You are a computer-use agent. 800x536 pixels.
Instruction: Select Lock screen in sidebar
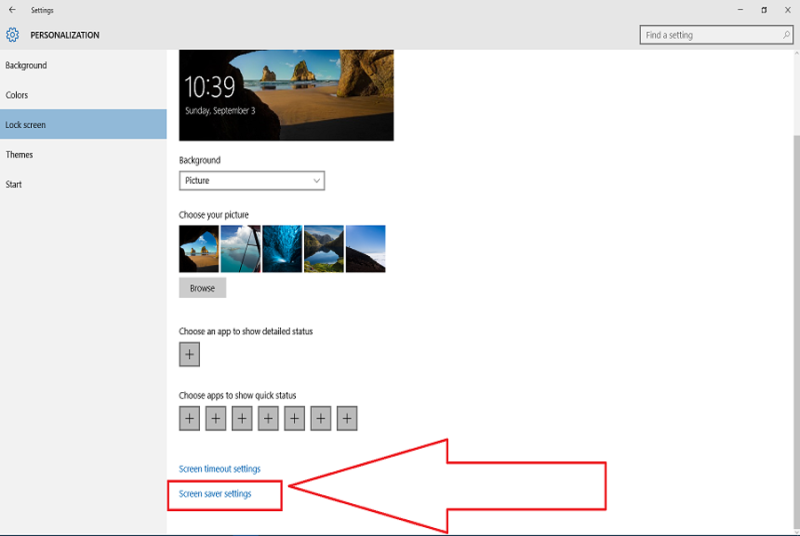[x=83, y=124]
